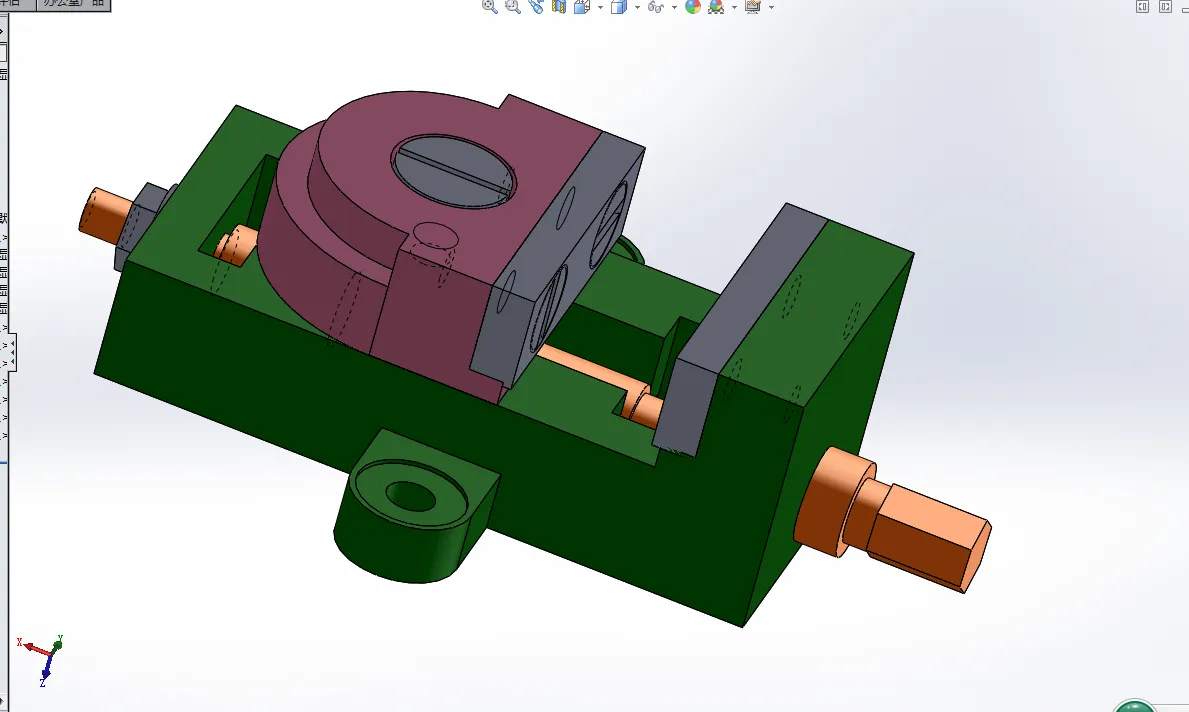Click the right-pointing window tile button
The height and width of the screenshot is (712, 1189).
(1165, 7)
